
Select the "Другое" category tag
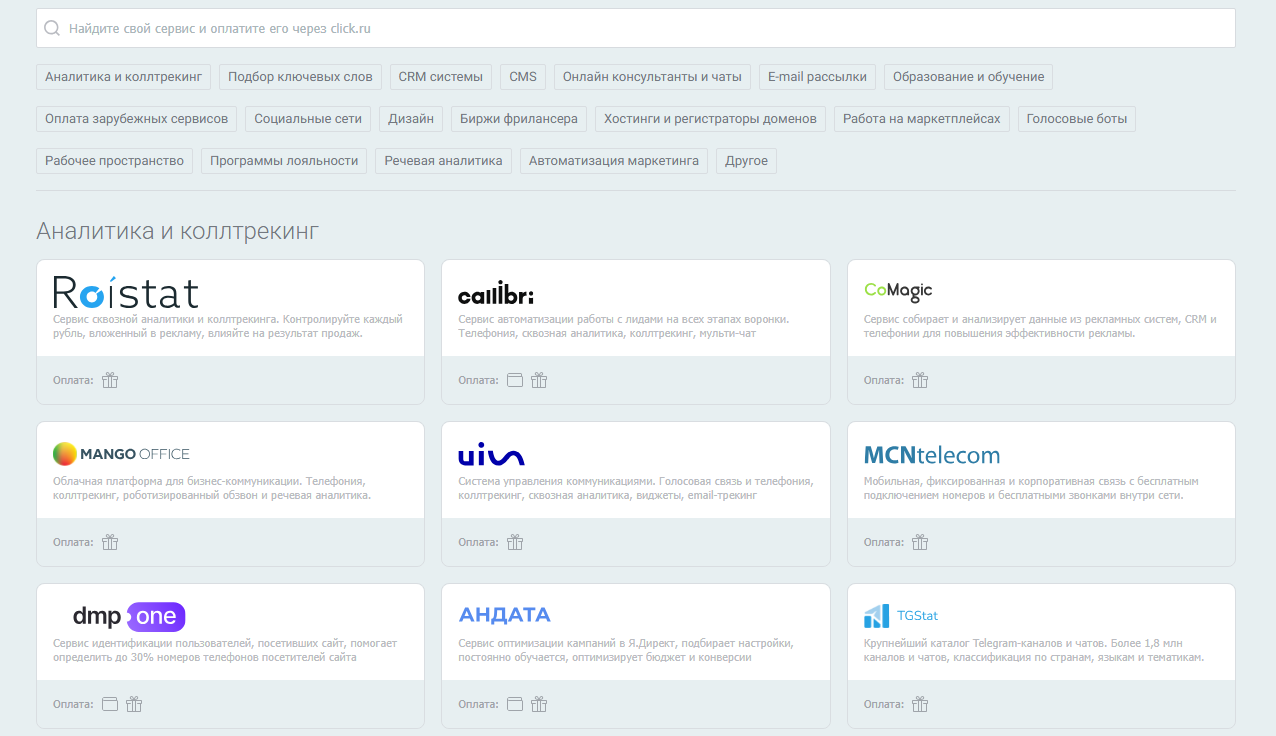click(x=746, y=161)
